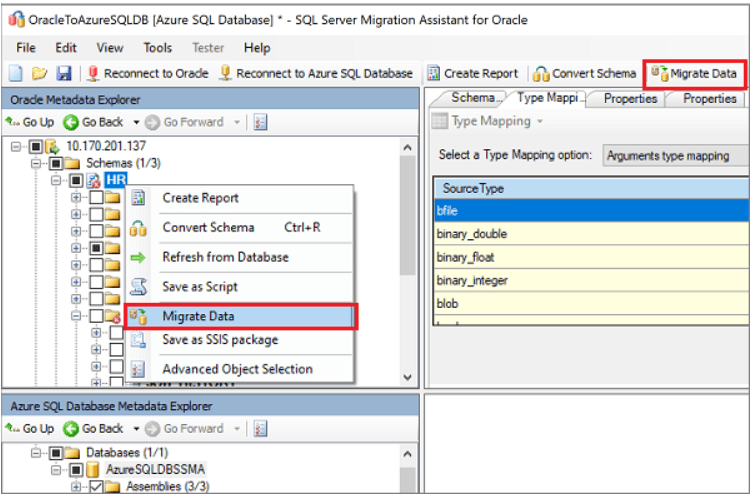Click the Open project folder icon
Image resolution: width=750 pixels, height=497 pixels.
[x=39, y=73]
